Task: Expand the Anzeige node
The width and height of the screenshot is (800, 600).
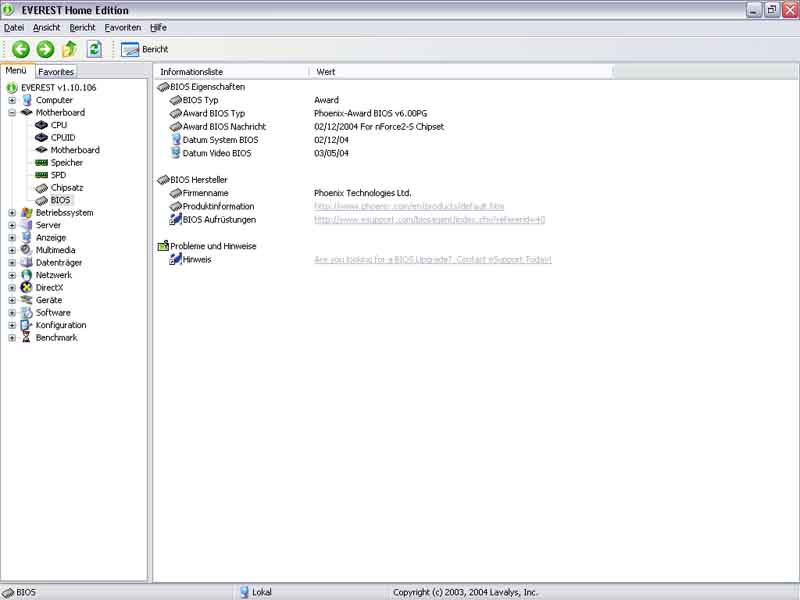Action: (12, 238)
